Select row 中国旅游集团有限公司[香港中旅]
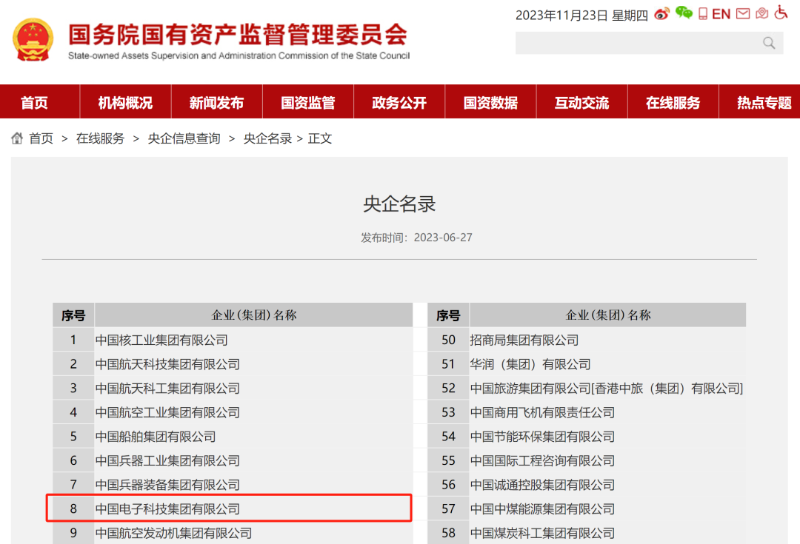This screenshot has width=800, height=544. pyautogui.click(x=587, y=388)
